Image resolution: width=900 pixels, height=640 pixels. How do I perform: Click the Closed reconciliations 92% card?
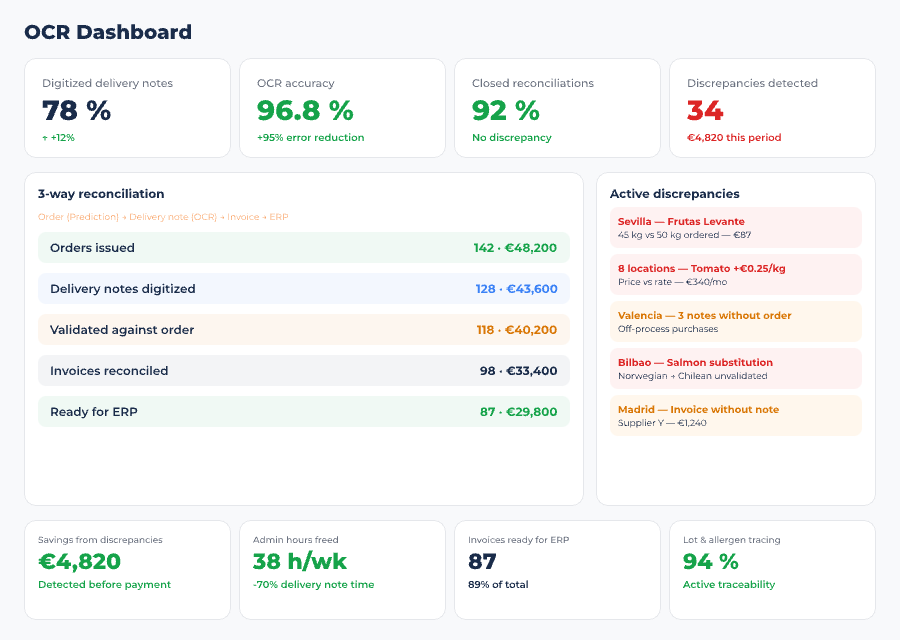coord(557,107)
